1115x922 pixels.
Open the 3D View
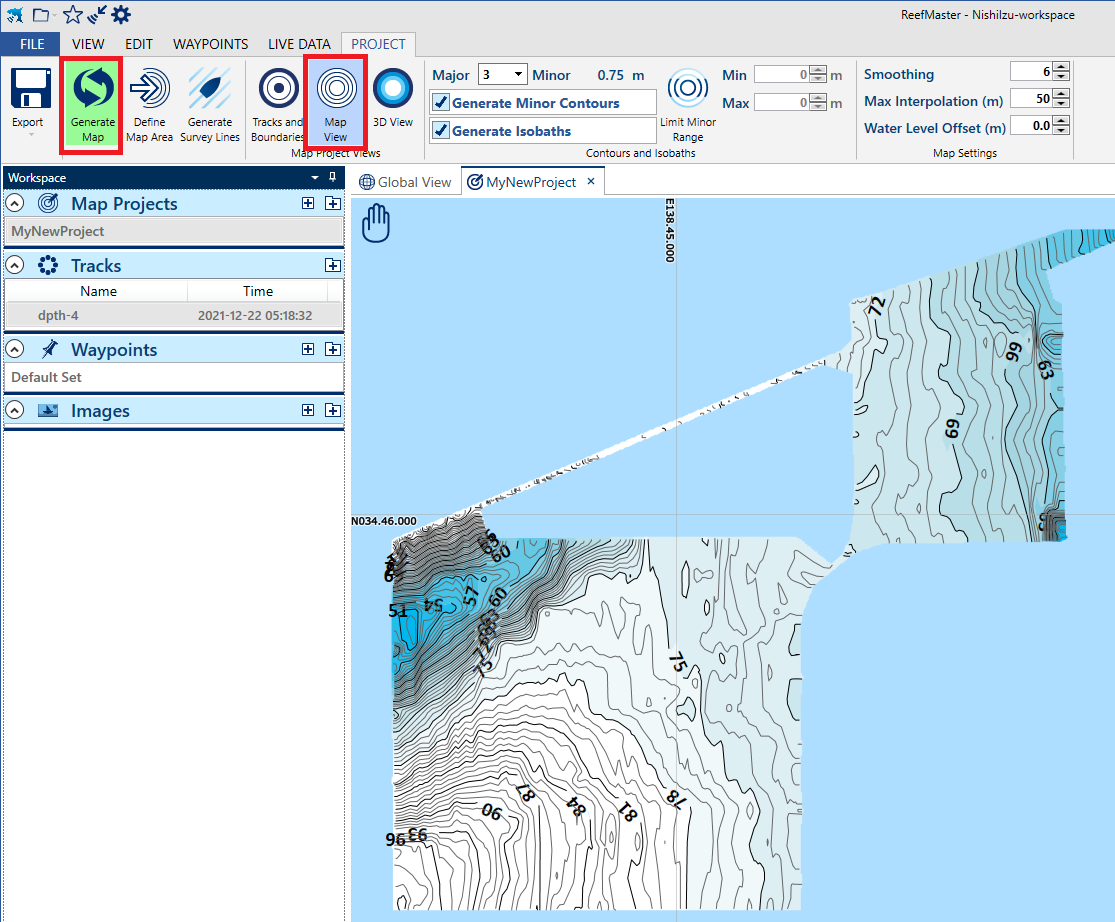[x=393, y=90]
